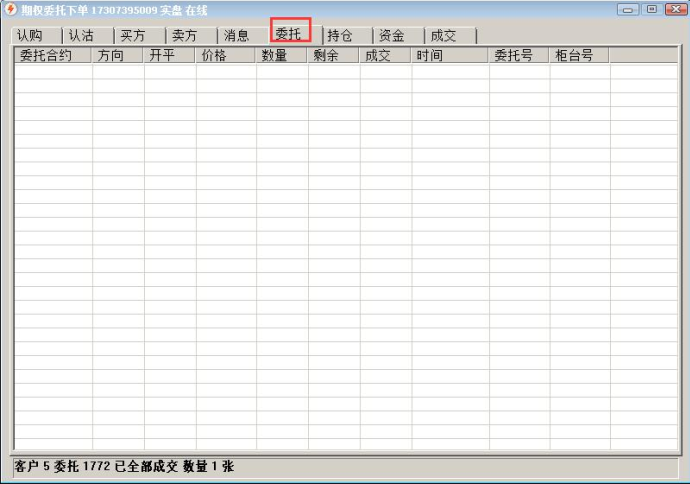690x484 pixels.
Task: Open the 认沽 tab
Action: 81,36
